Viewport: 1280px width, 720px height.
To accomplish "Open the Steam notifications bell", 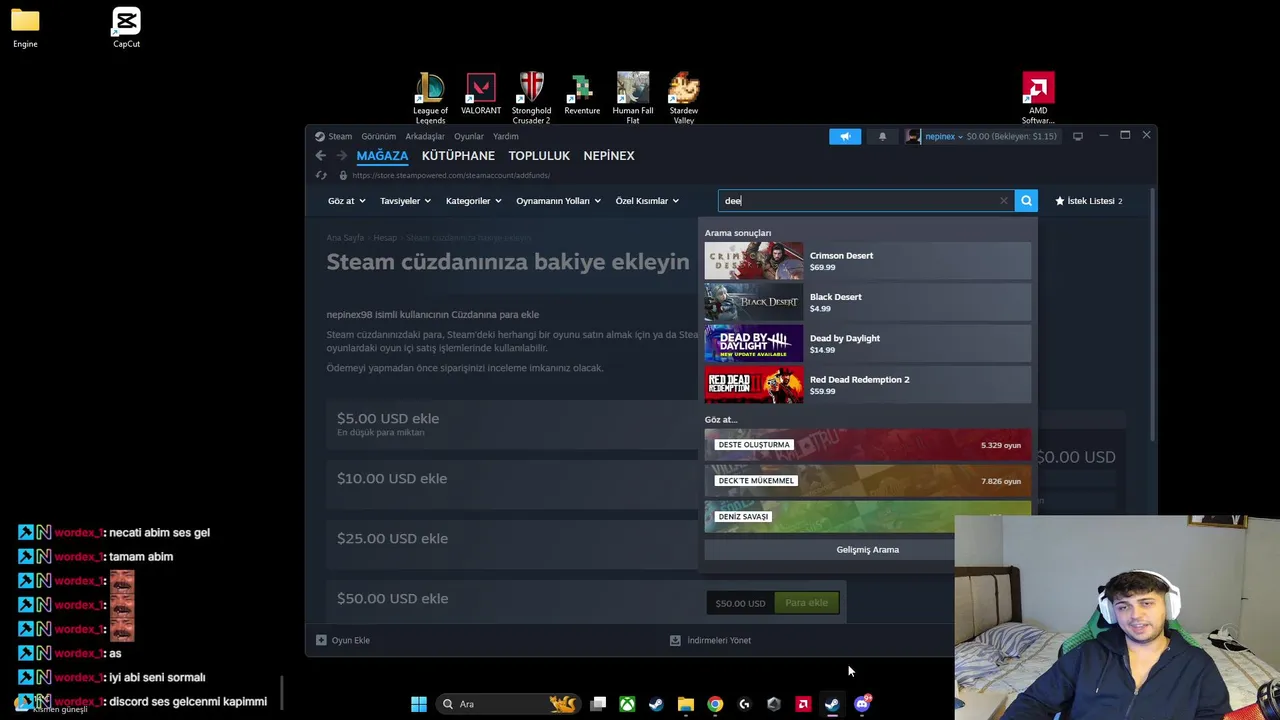I will (882, 136).
